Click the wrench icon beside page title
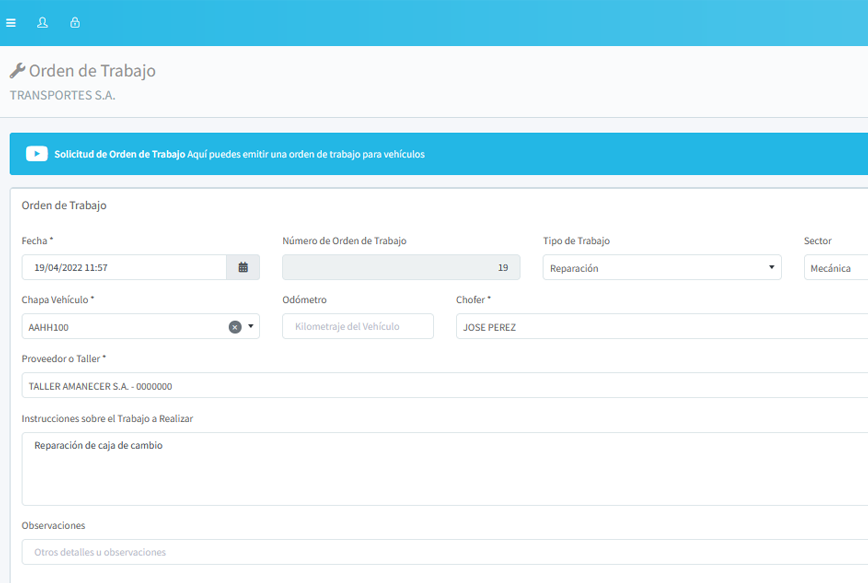868x583 pixels. tap(17, 71)
